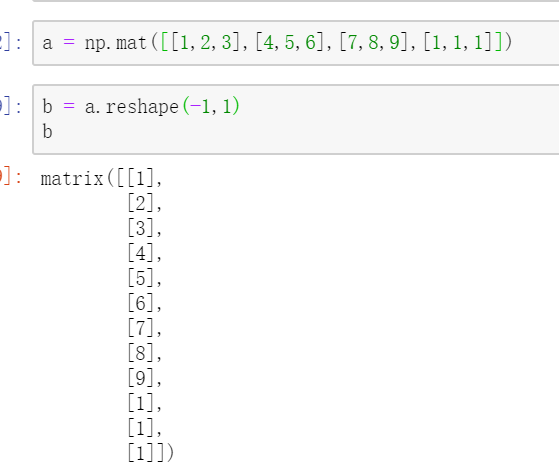The image size is (559, 475).
Task: Click the input prompt beside the reshape cell
Action: coord(11,107)
